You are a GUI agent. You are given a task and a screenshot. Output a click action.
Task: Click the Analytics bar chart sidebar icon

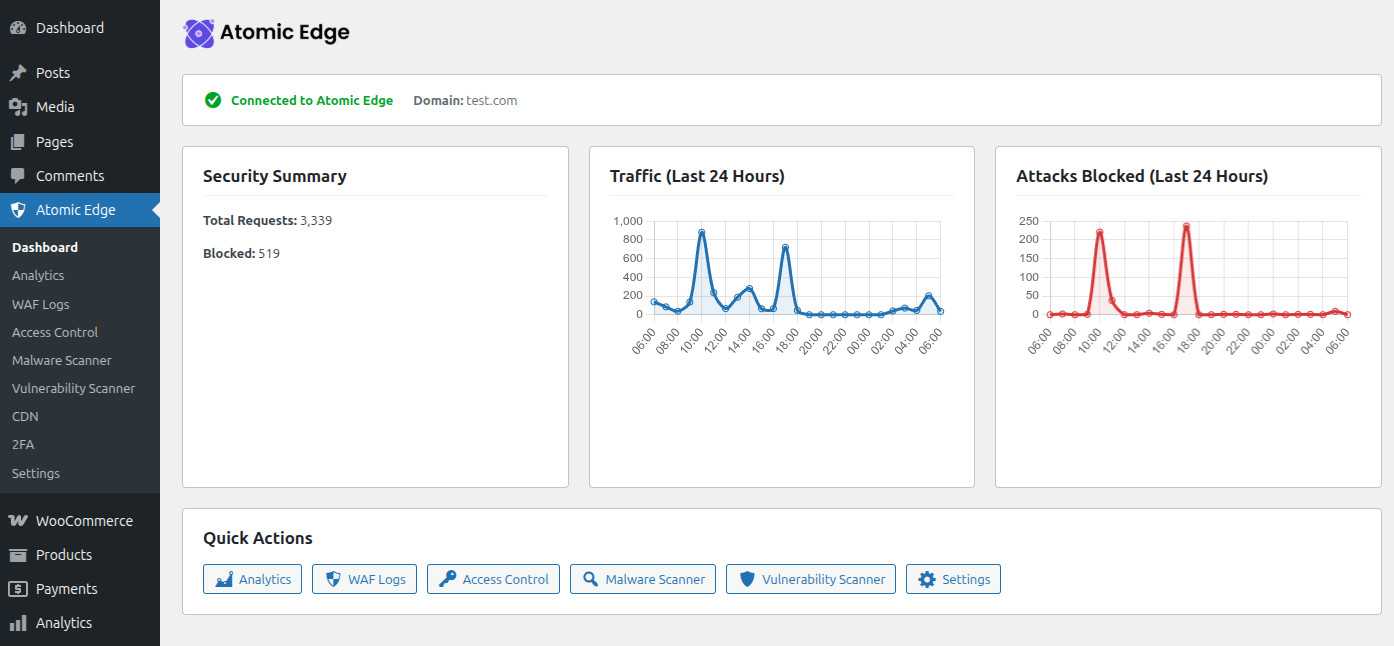[18, 623]
